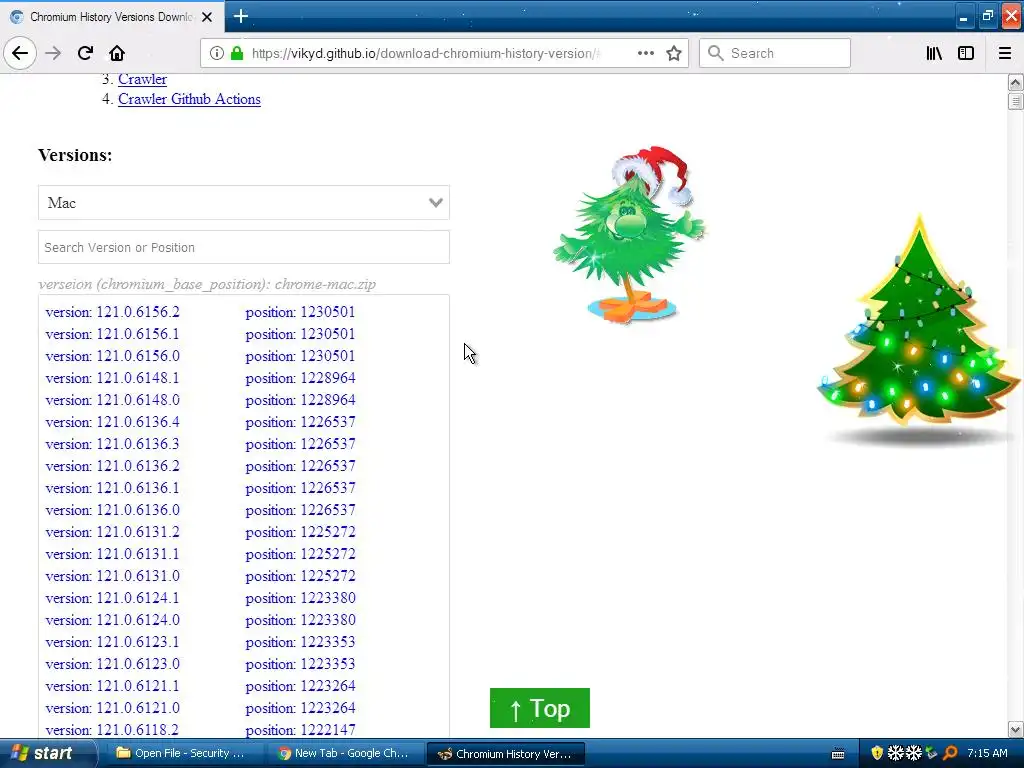The height and width of the screenshot is (768, 1024).
Task: Click the browser Search box
Action: point(775,53)
